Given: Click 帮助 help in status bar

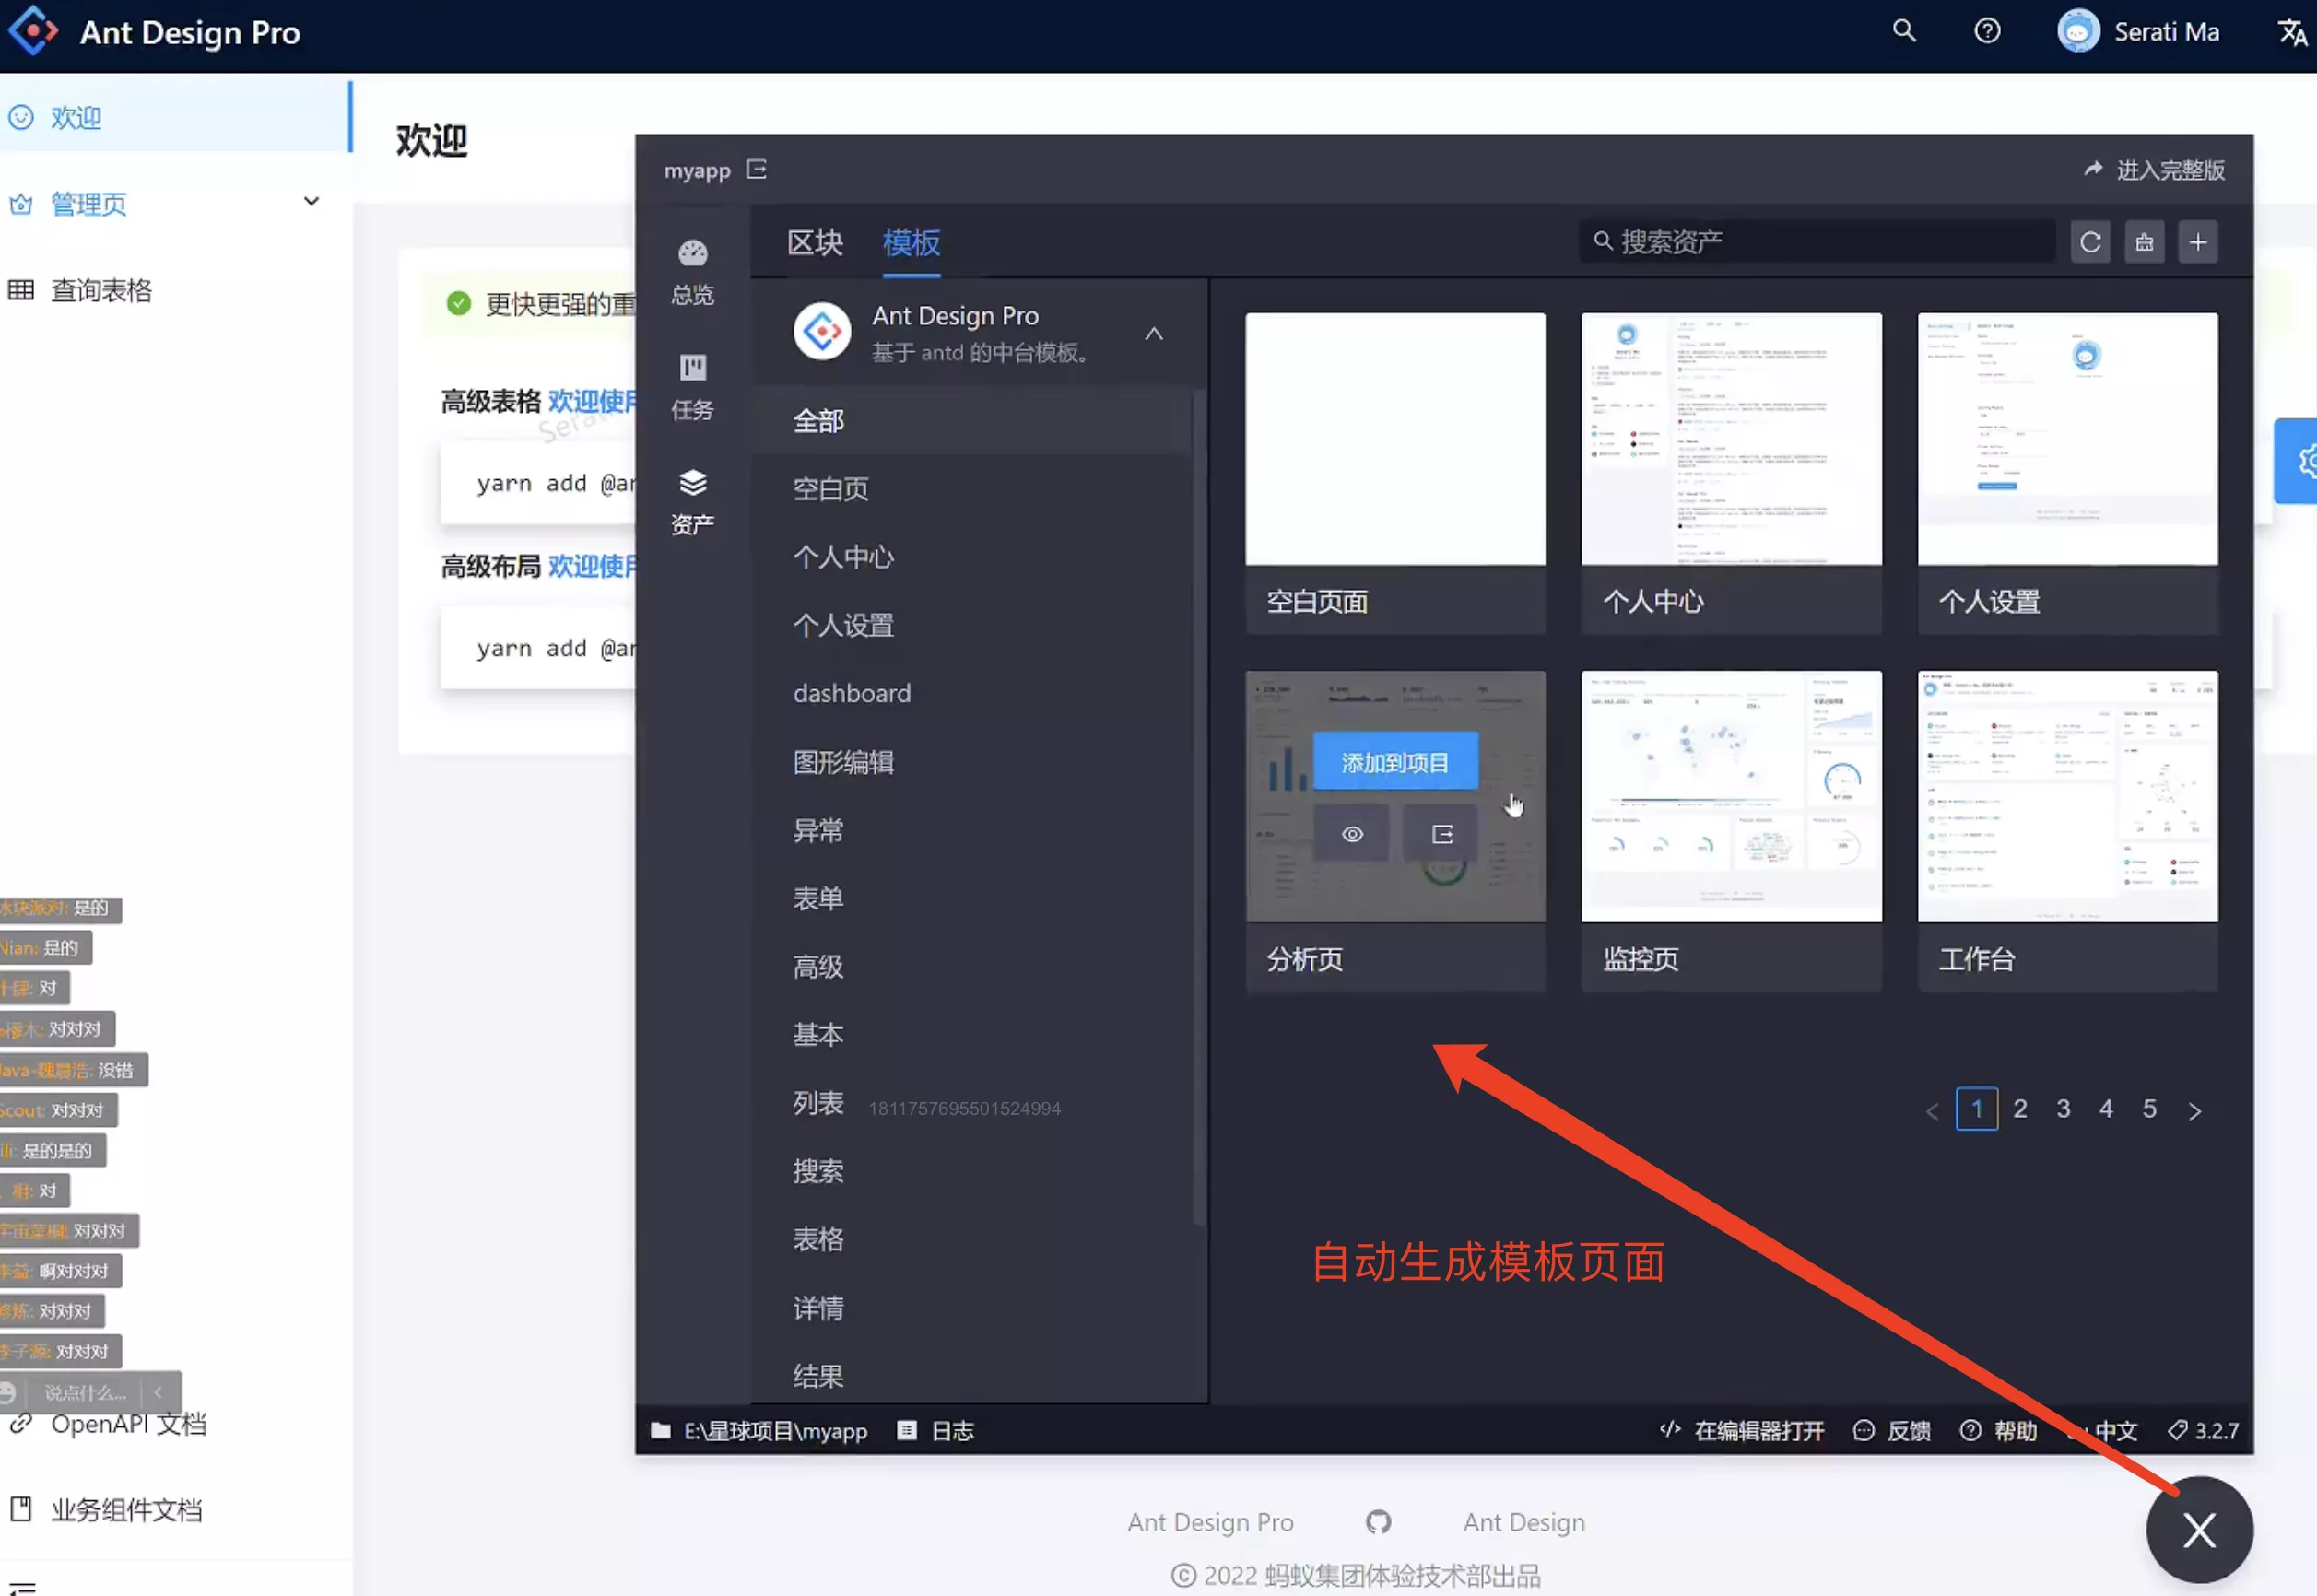Looking at the screenshot, I should click(x=1998, y=1431).
